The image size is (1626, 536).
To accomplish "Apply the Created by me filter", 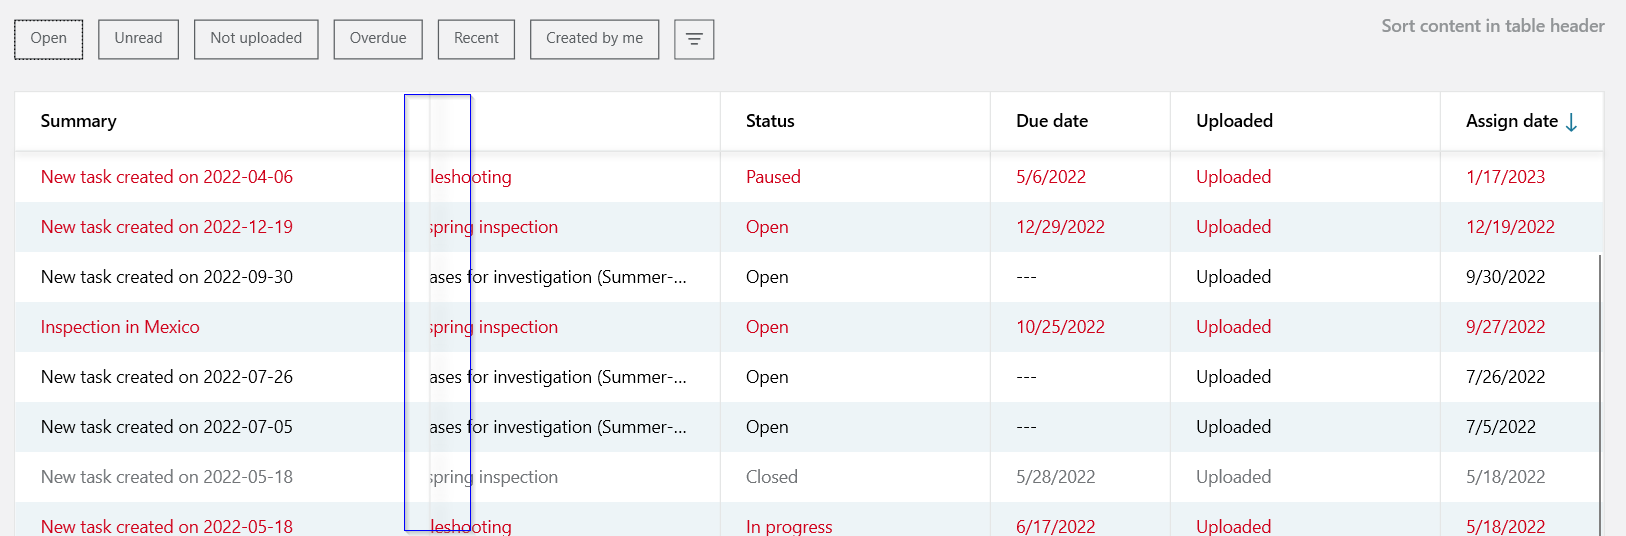I will (594, 39).
